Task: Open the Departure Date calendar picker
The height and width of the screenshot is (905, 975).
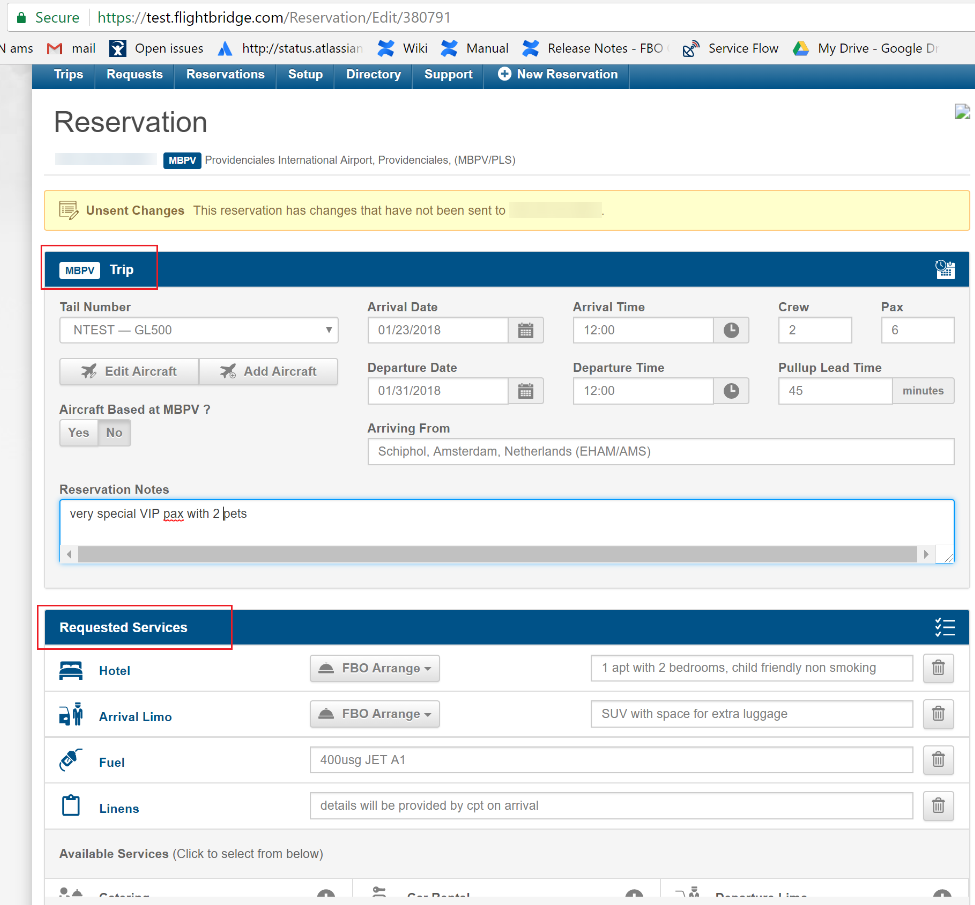Action: (x=526, y=390)
